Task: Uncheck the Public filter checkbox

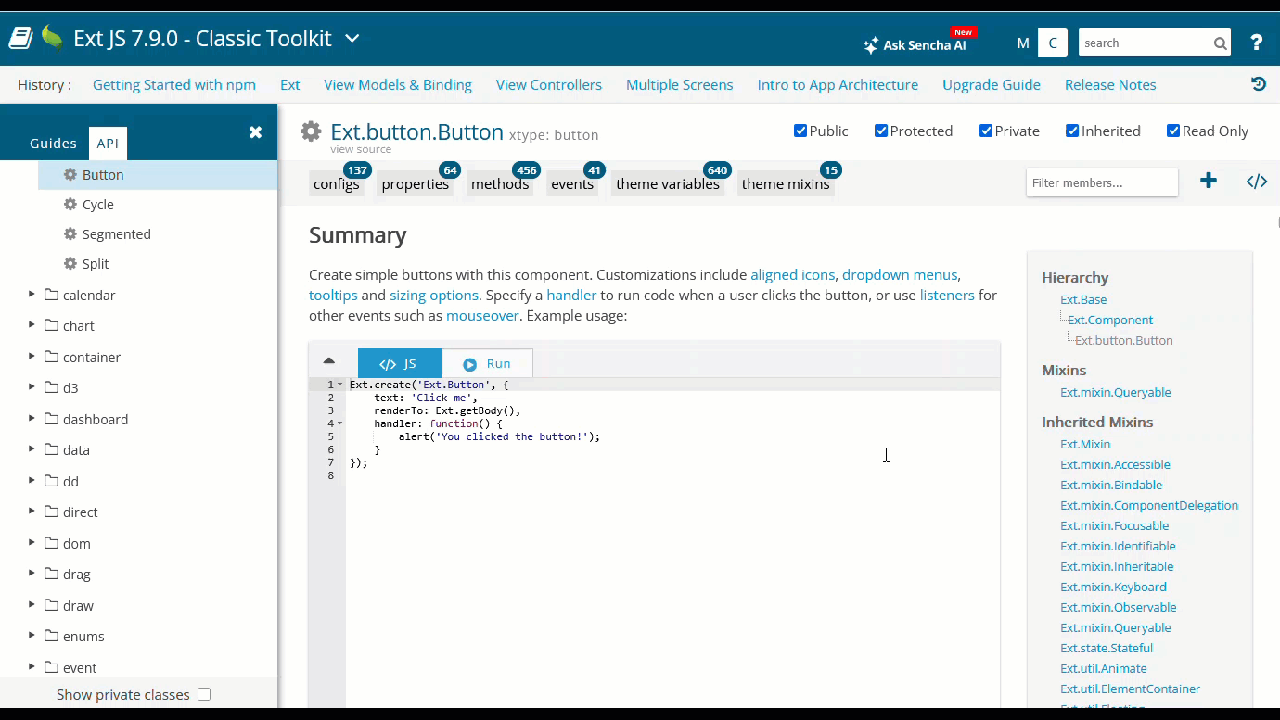Action: pyautogui.click(x=800, y=131)
